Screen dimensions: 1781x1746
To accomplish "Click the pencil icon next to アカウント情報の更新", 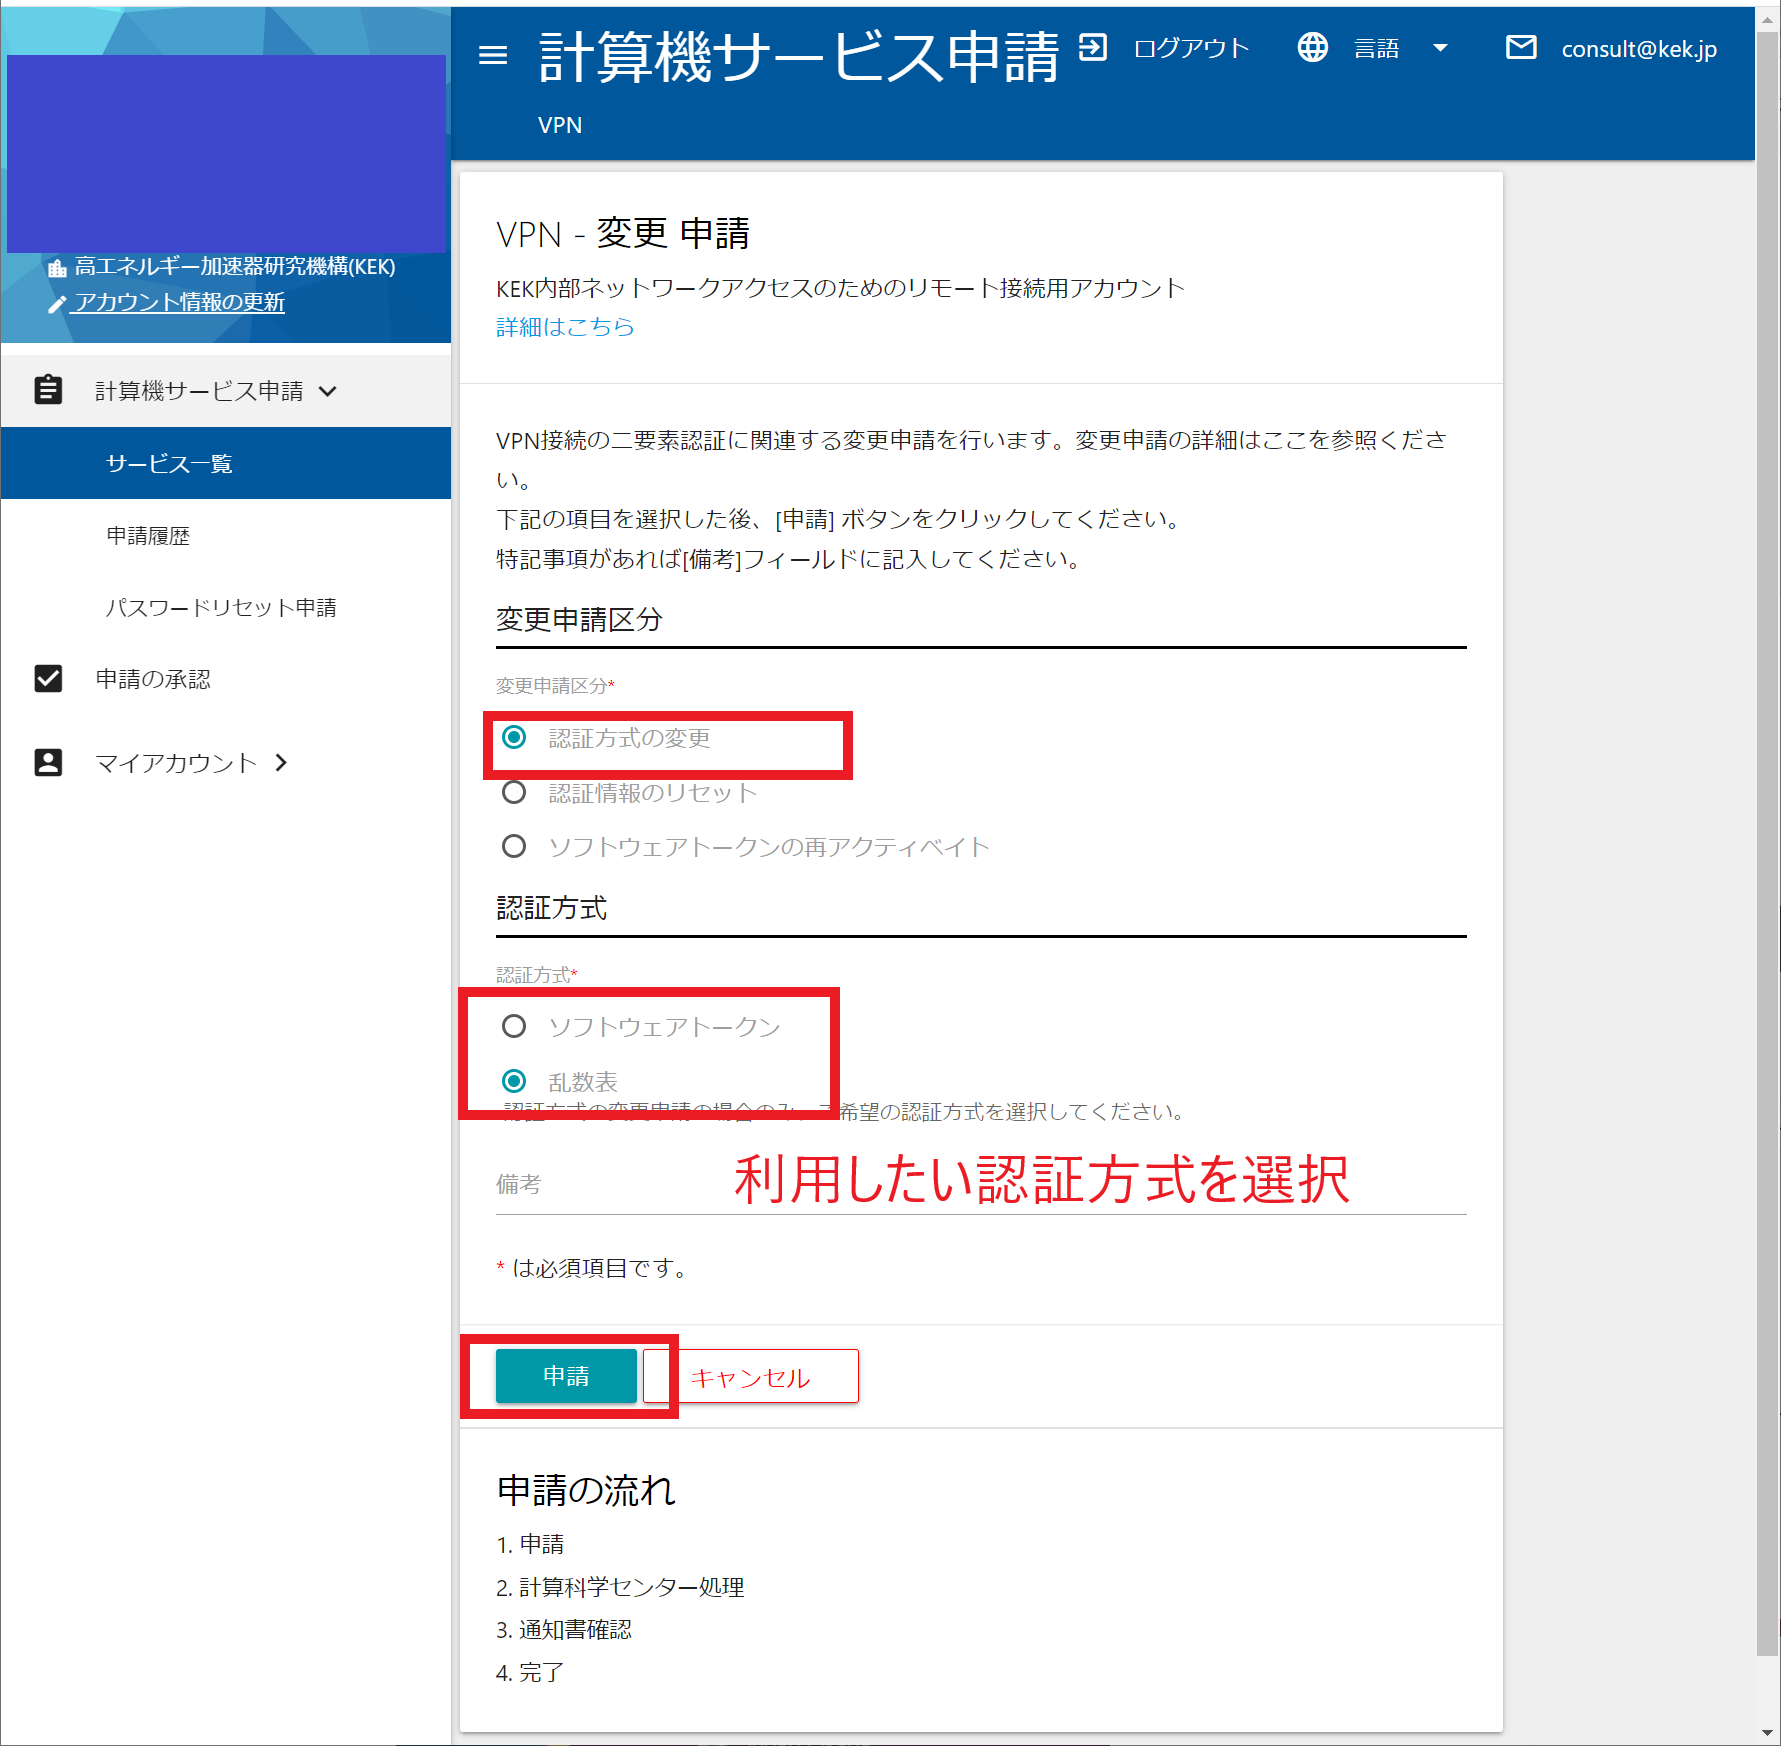I will tap(57, 304).
